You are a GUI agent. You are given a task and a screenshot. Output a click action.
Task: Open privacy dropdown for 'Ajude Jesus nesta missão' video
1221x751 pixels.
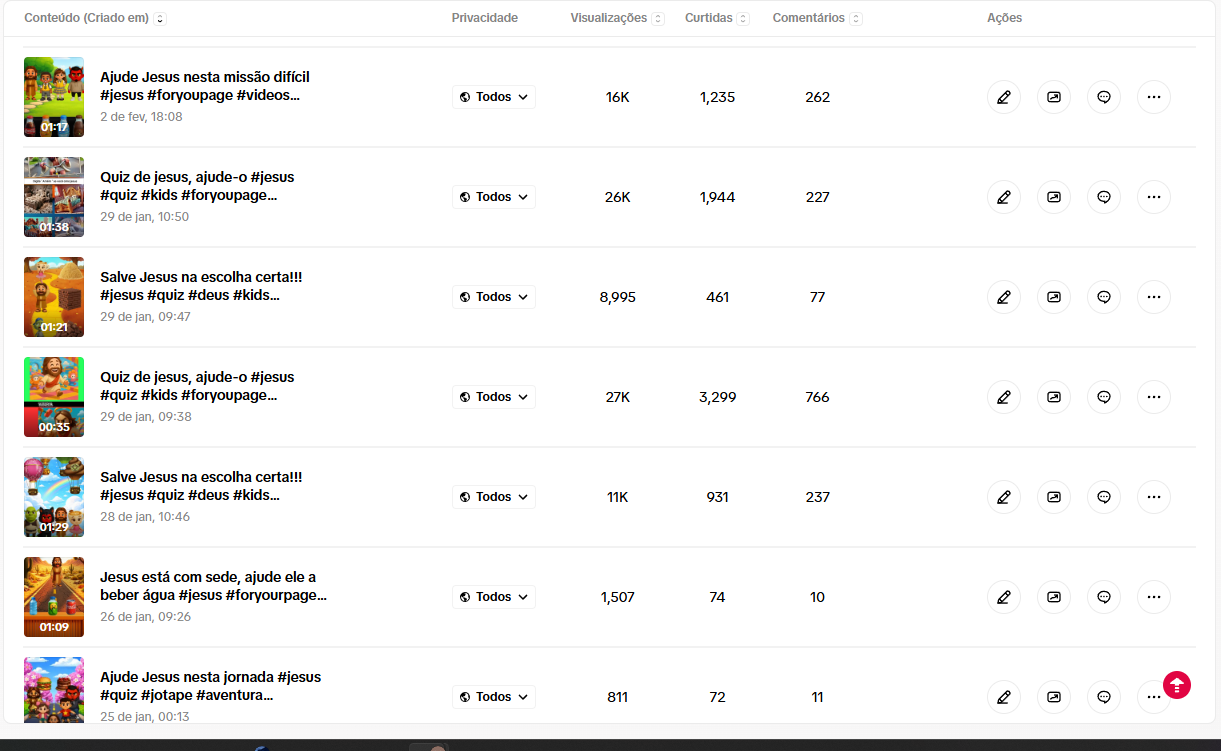(493, 97)
